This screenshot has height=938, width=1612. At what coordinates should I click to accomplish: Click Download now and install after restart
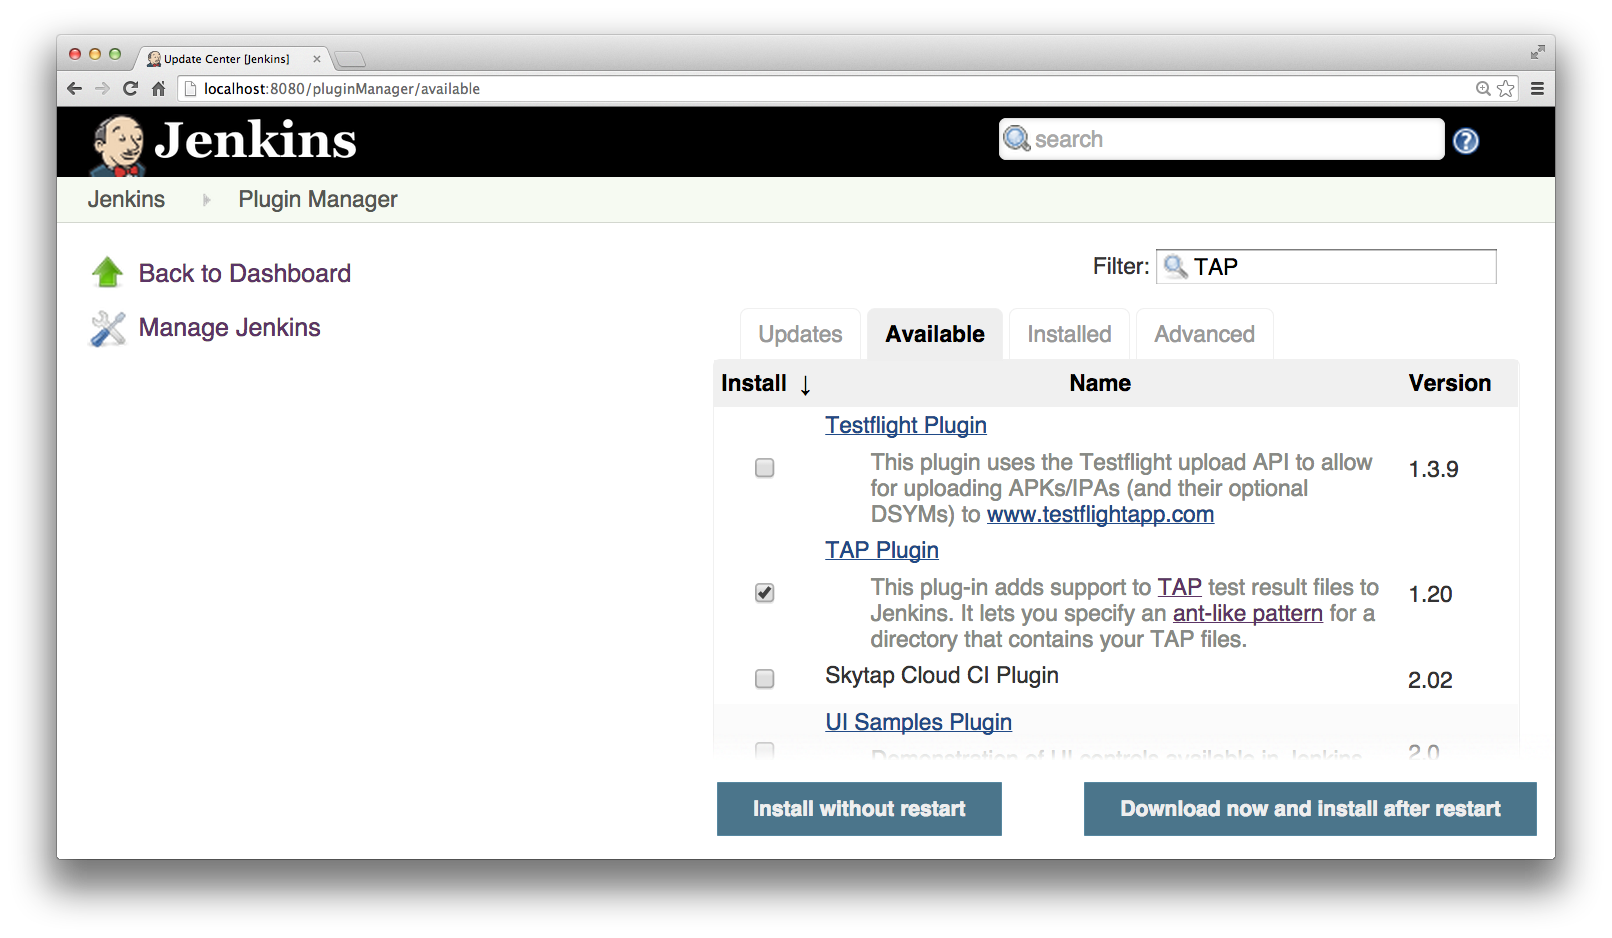pos(1309,809)
